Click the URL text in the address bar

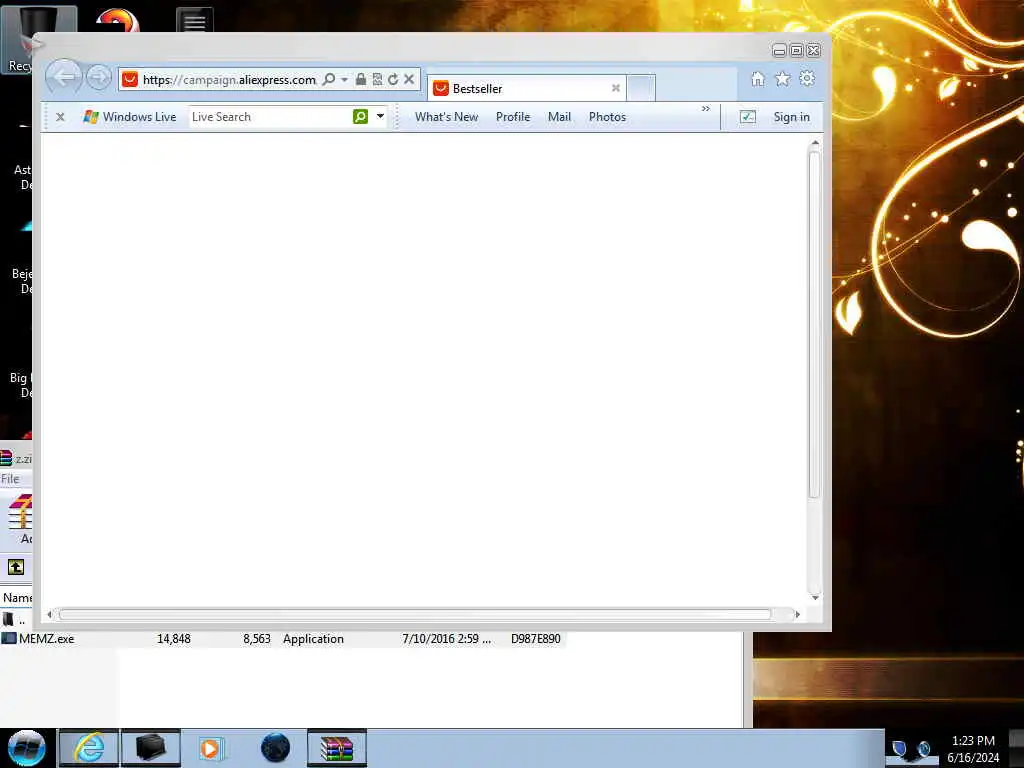pos(229,80)
